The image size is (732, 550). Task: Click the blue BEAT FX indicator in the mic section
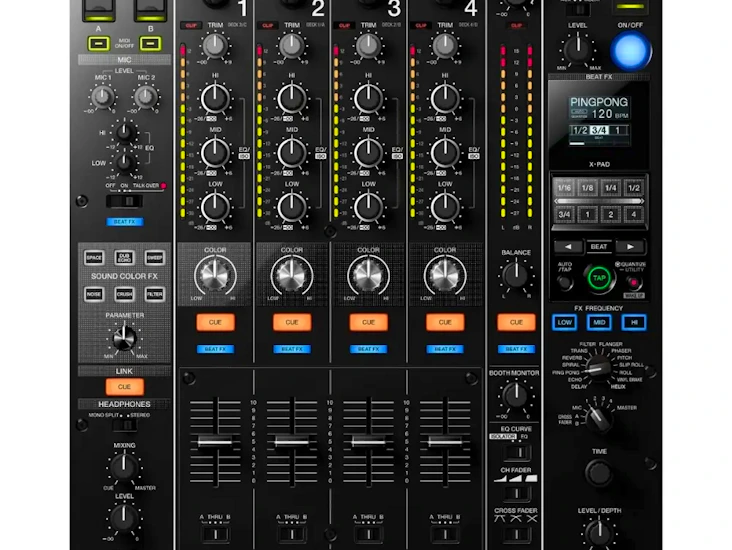125,222
